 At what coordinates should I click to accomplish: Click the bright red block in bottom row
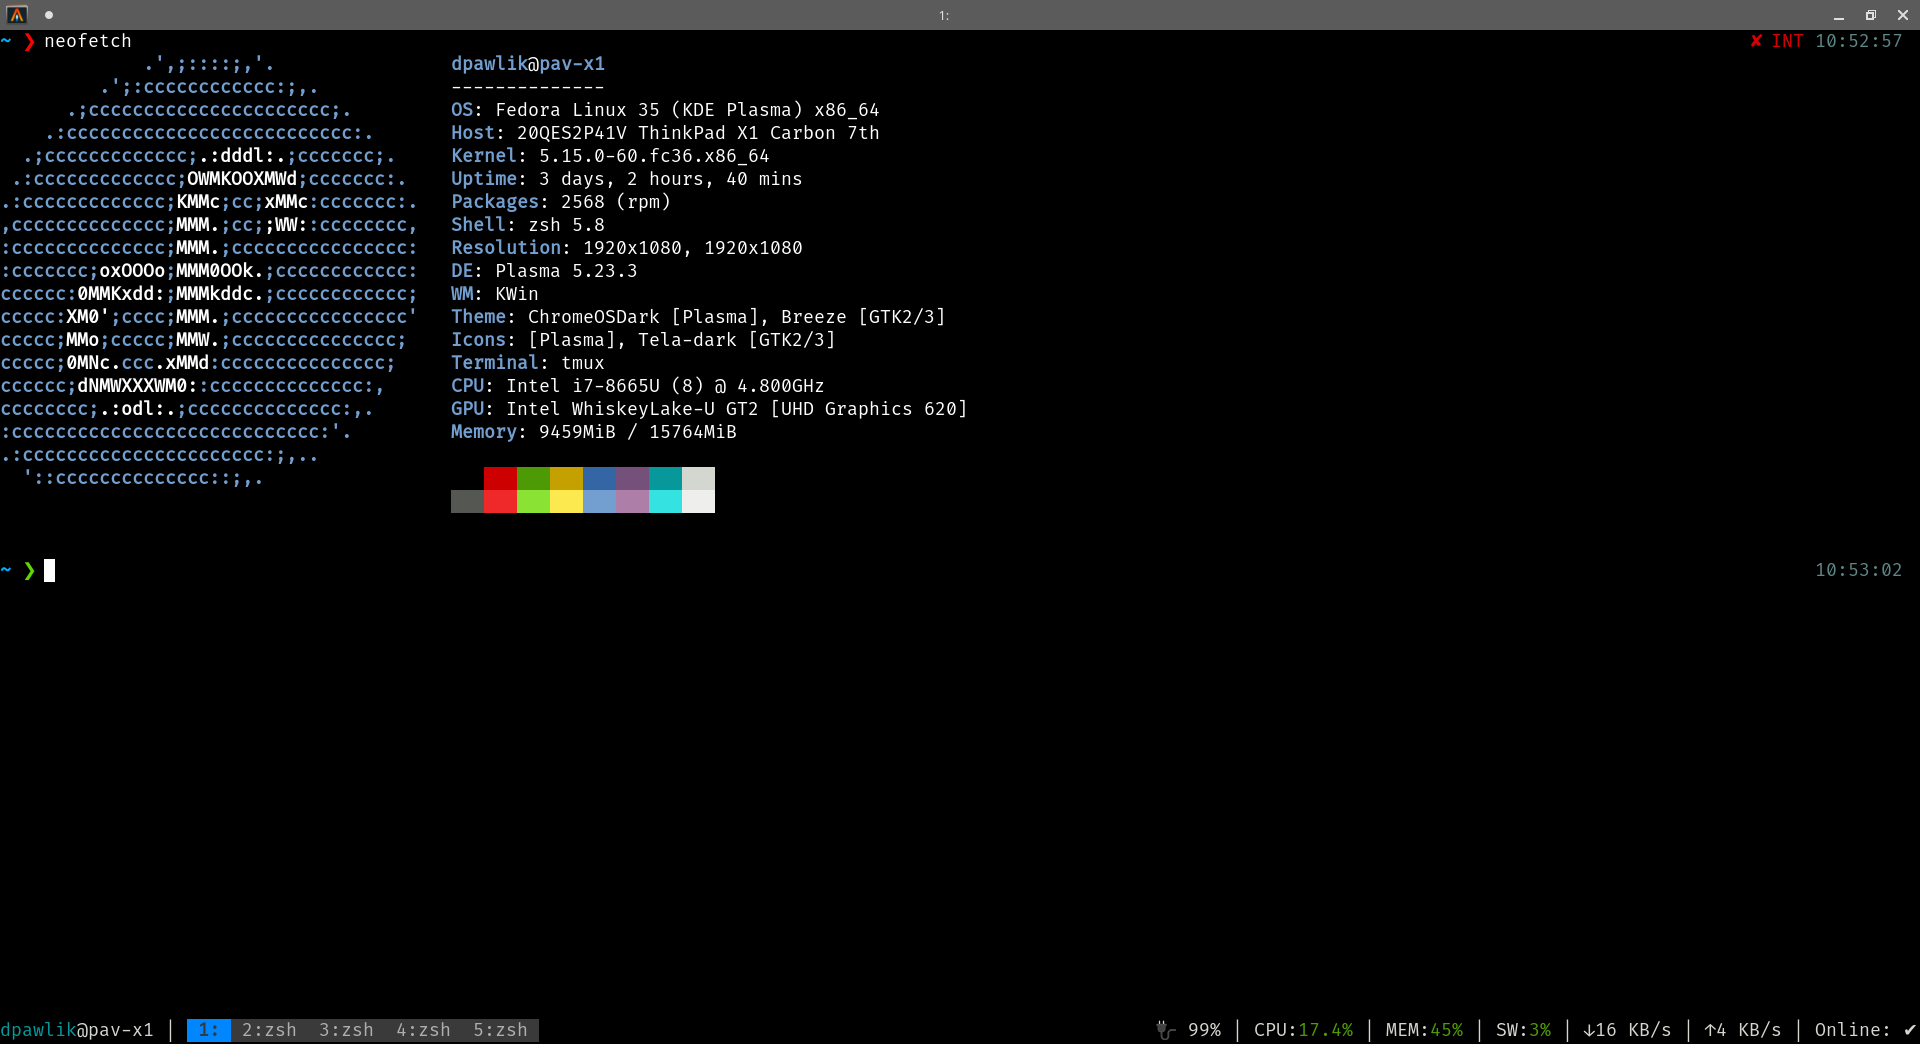click(500, 501)
